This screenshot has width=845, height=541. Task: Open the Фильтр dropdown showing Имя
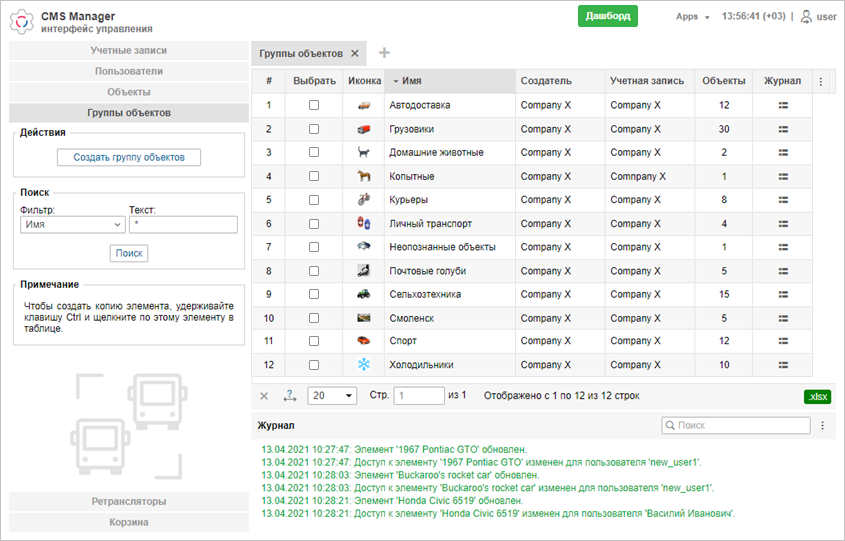[x=73, y=225]
